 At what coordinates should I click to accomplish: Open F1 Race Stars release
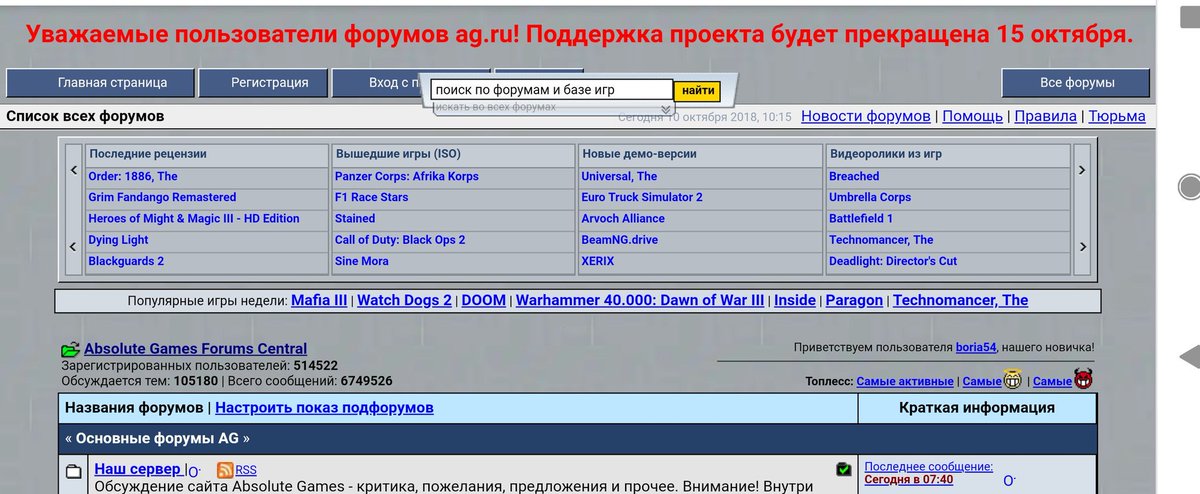(x=372, y=197)
